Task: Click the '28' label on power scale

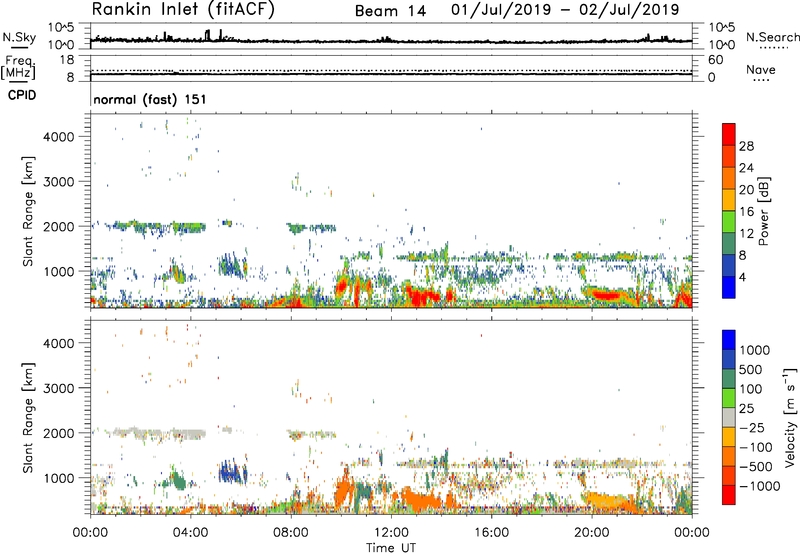Action: [746, 146]
